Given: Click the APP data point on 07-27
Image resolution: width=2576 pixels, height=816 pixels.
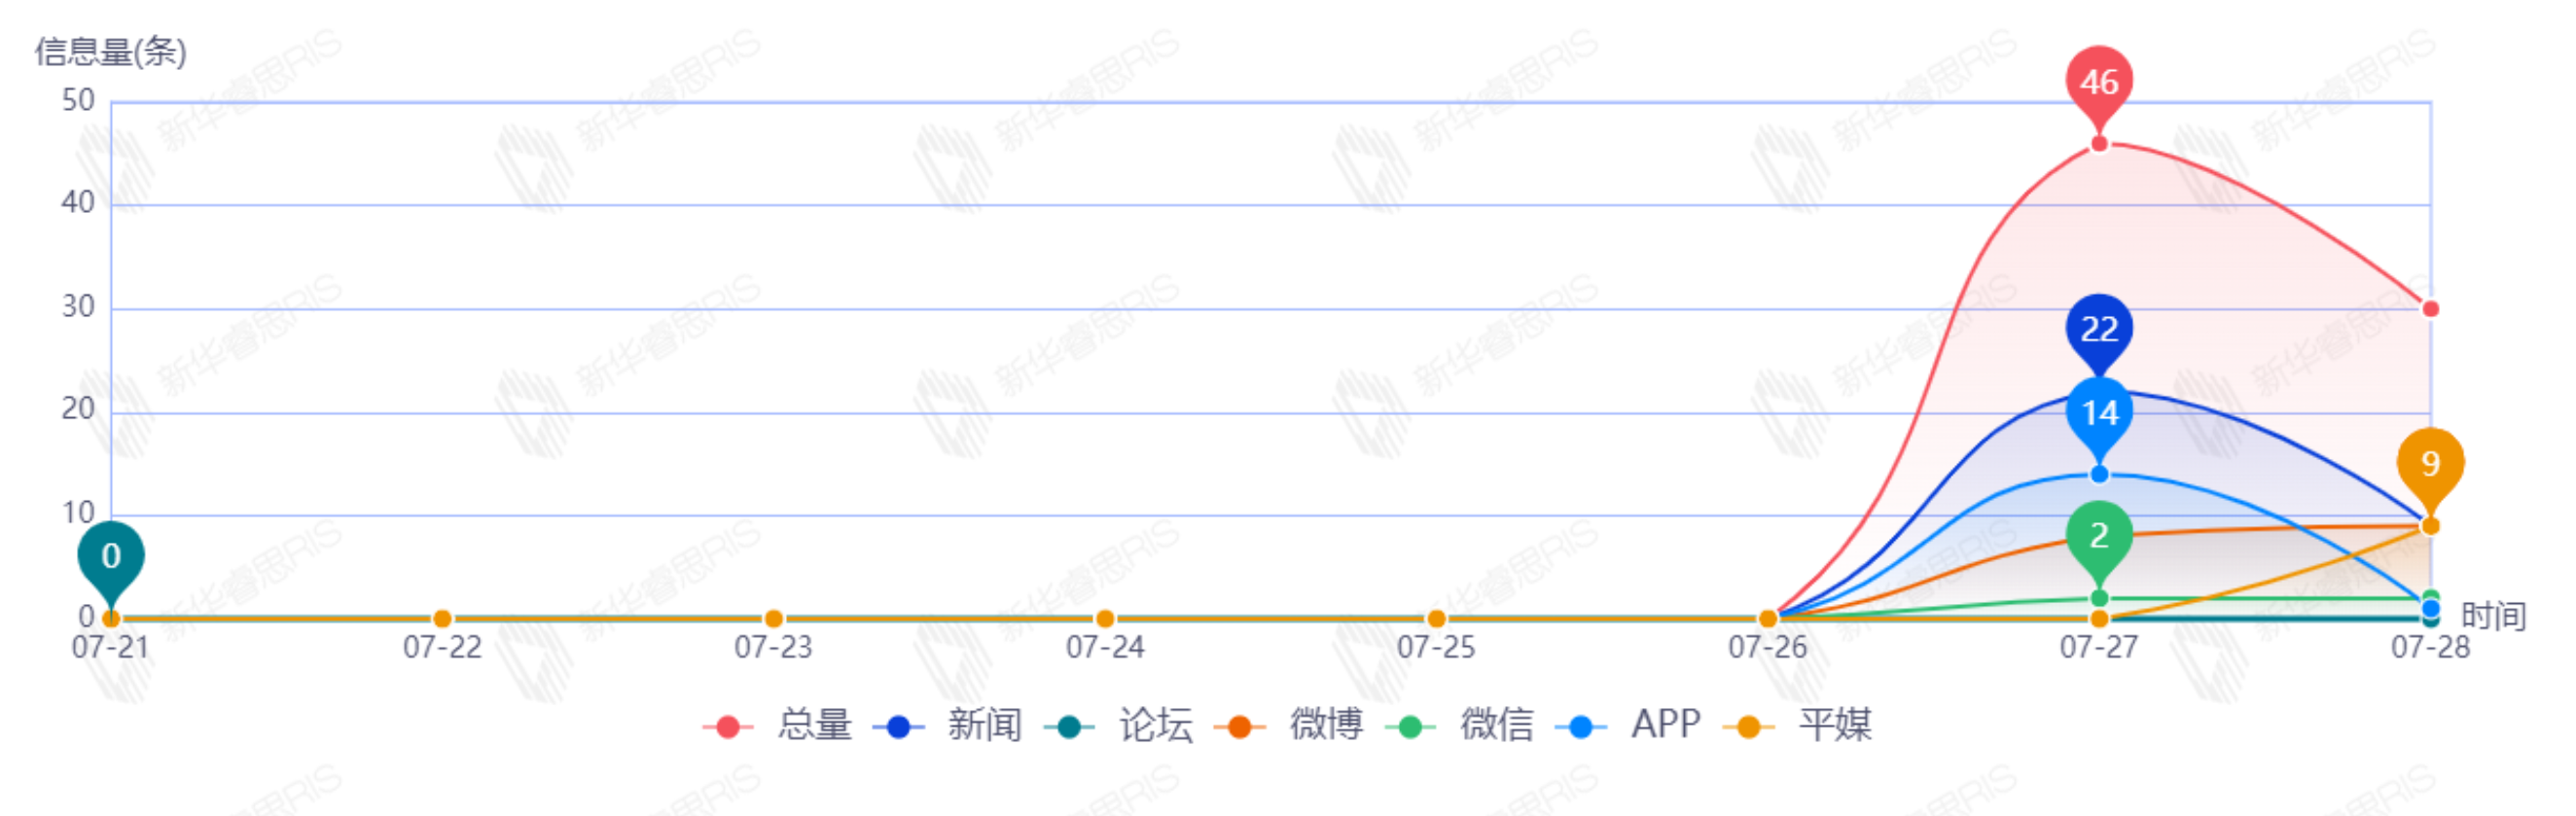Looking at the screenshot, I should pyautogui.click(x=2099, y=474).
